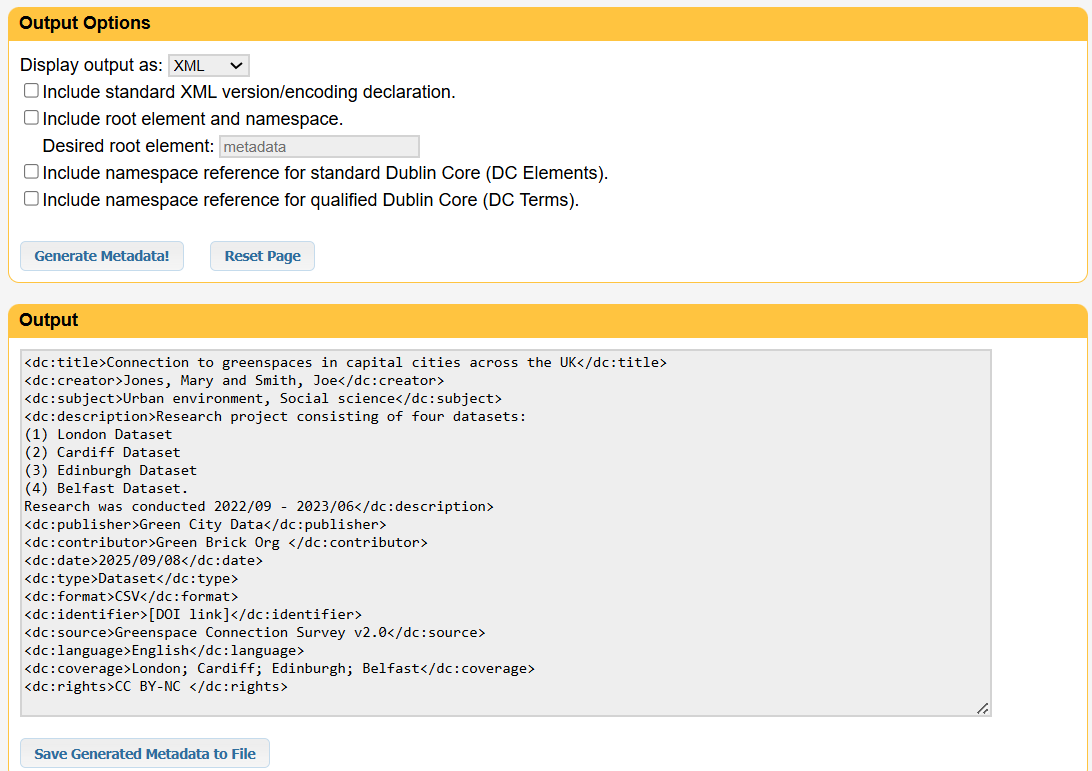Save Generated Metadata to File
This screenshot has height=771, width=1092.
pos(145,754)
